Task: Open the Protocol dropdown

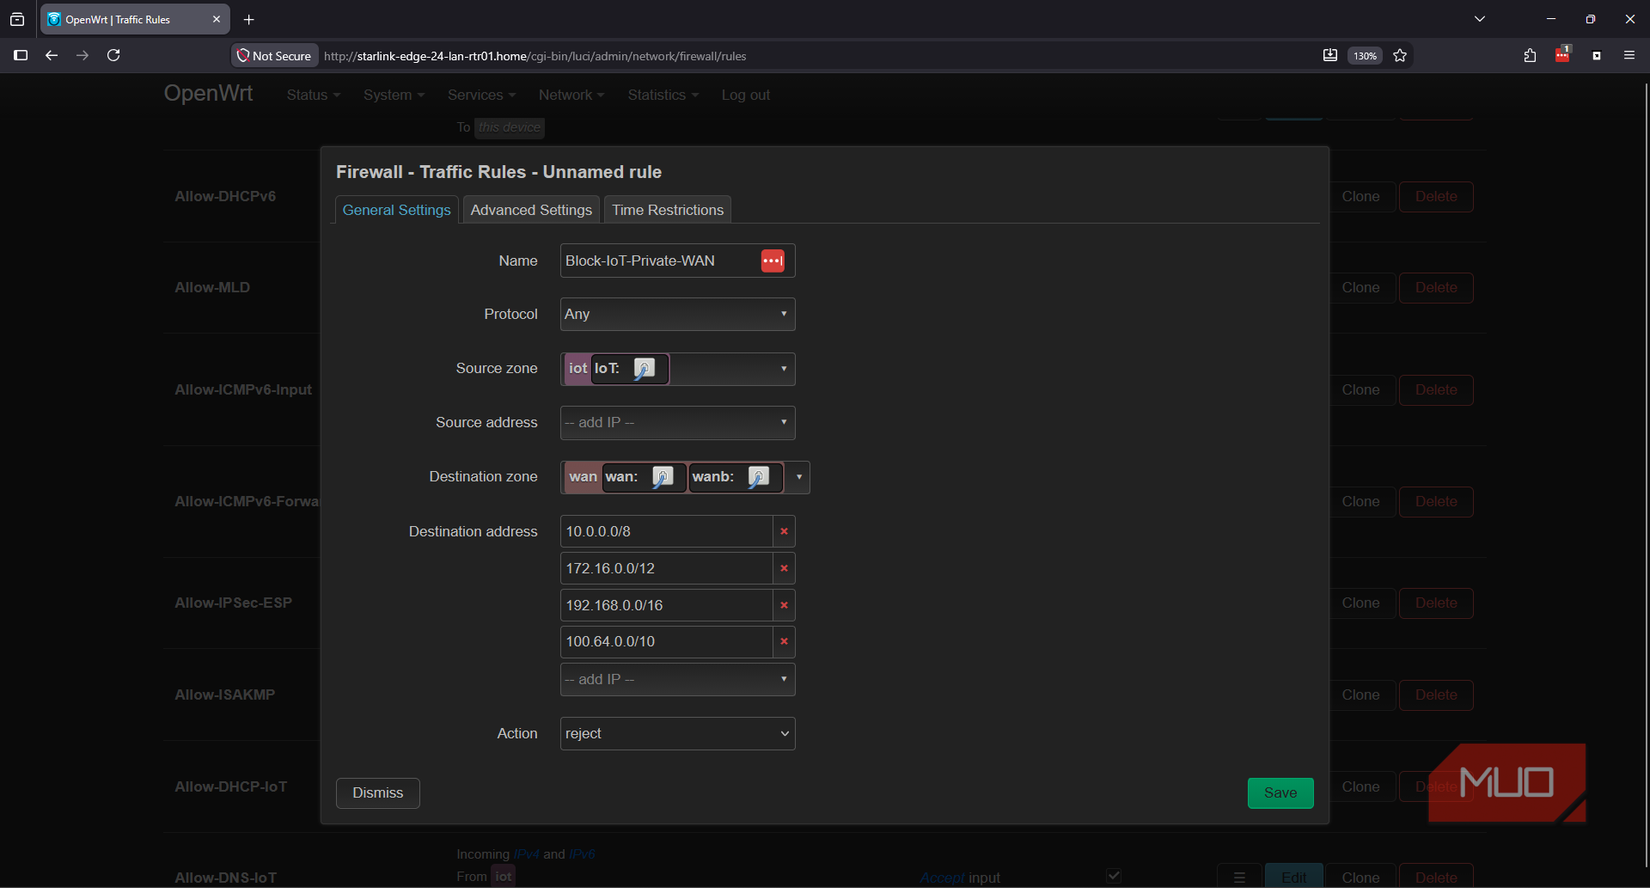Action: [677, 314]
